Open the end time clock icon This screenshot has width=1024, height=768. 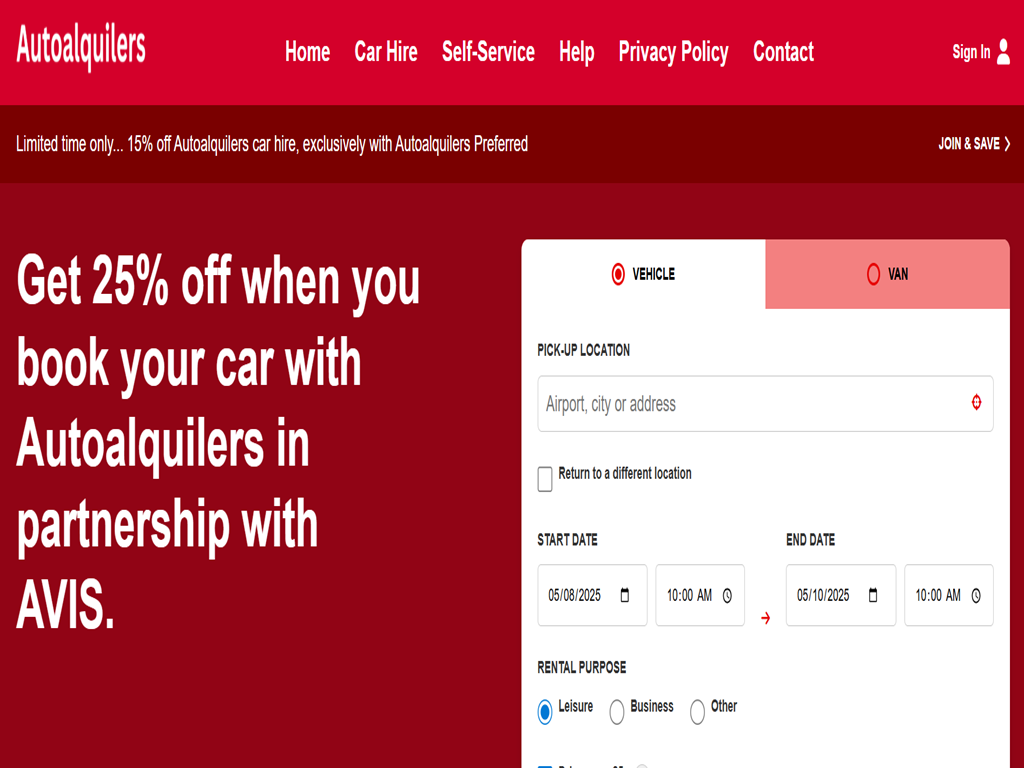pos(976,595)
